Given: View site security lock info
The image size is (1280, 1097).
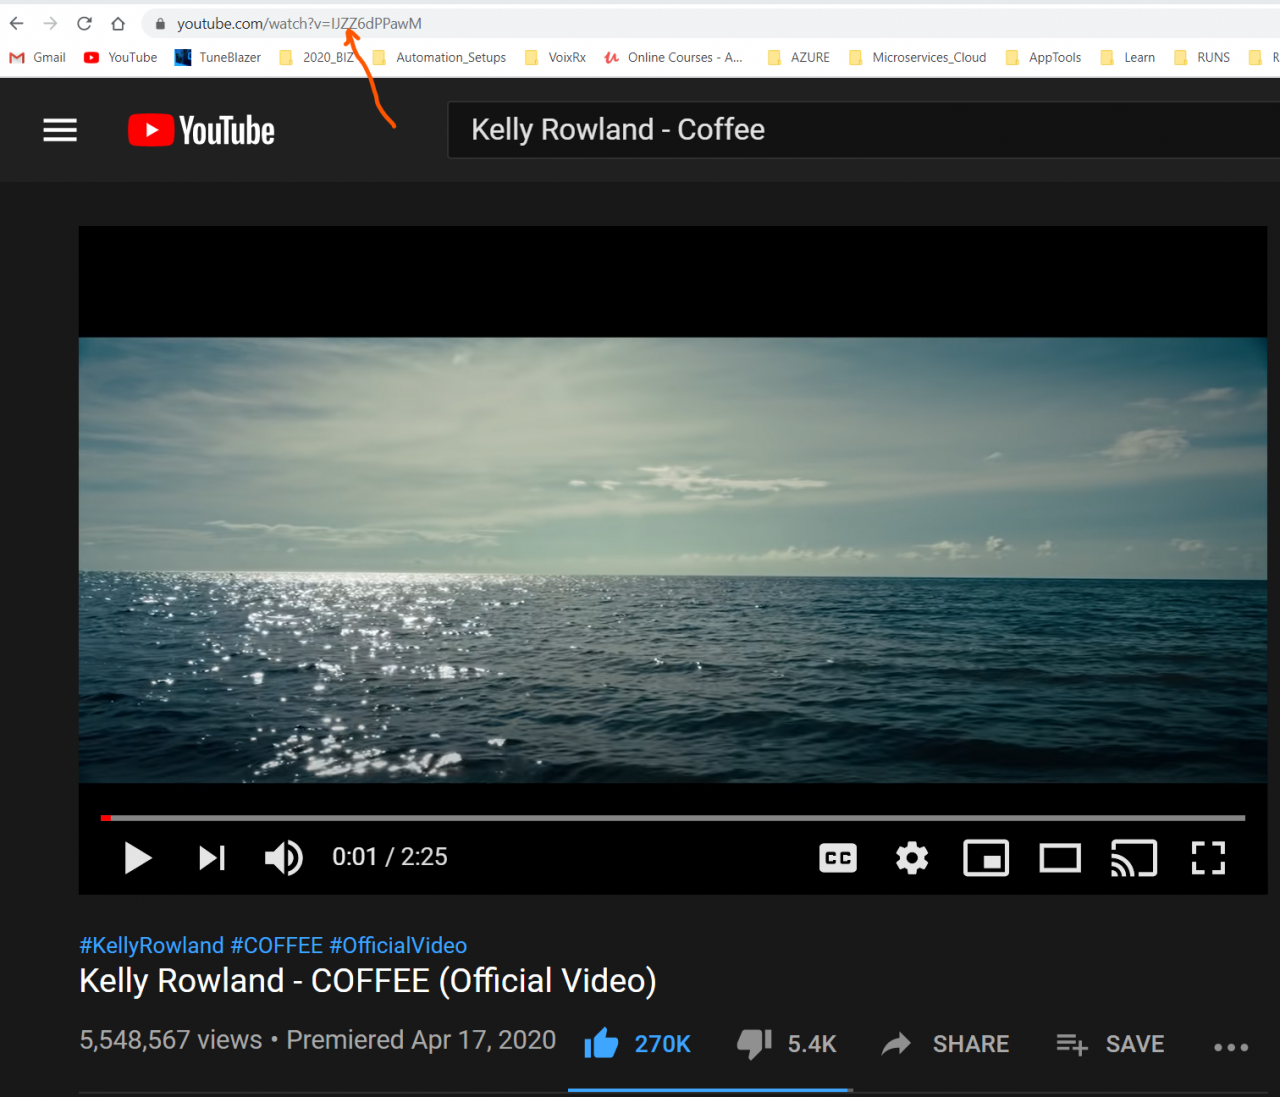Looking at the screenshot, I should point(160,23).
